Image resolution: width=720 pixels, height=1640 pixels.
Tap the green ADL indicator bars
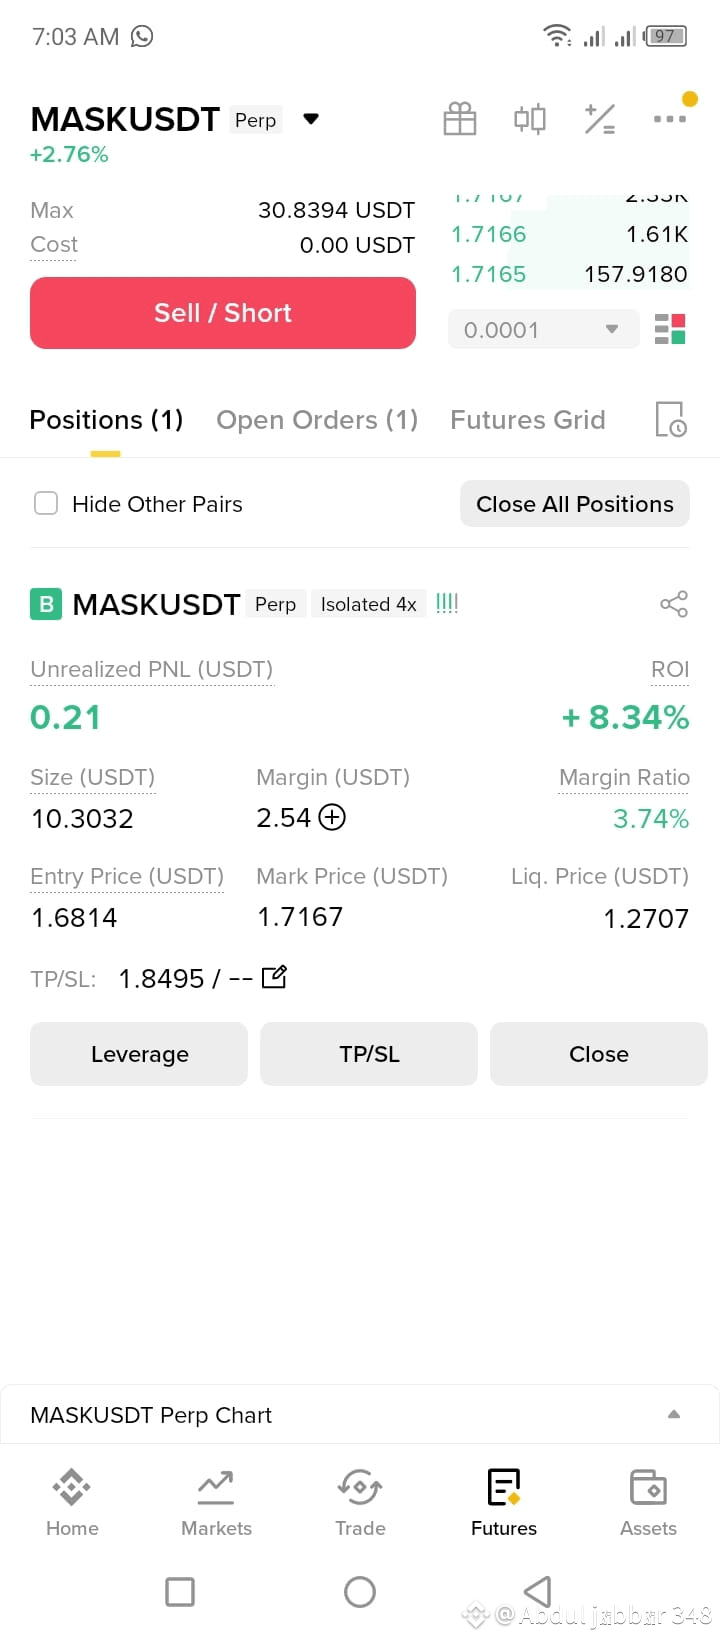[x=447, y=603]
